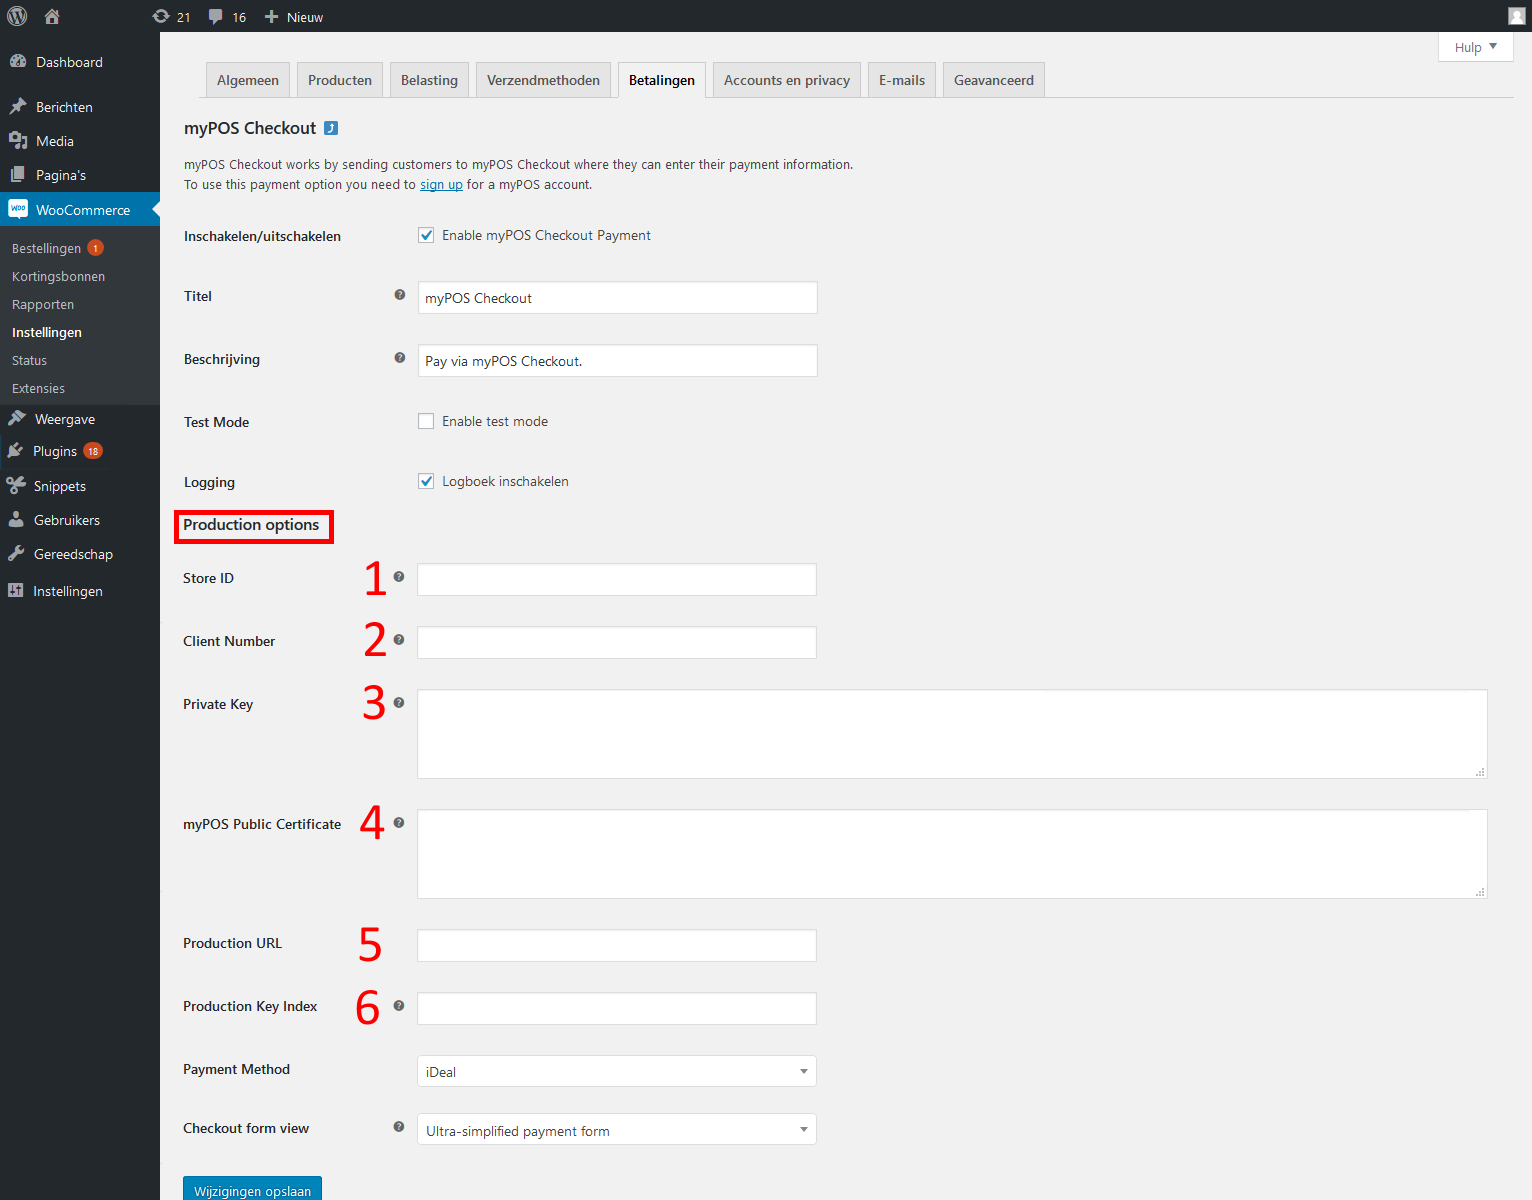The image size is (1532, 1200).
Task: Click the Wijzigingen opslaan button
Action: [x=252, y=1189]
